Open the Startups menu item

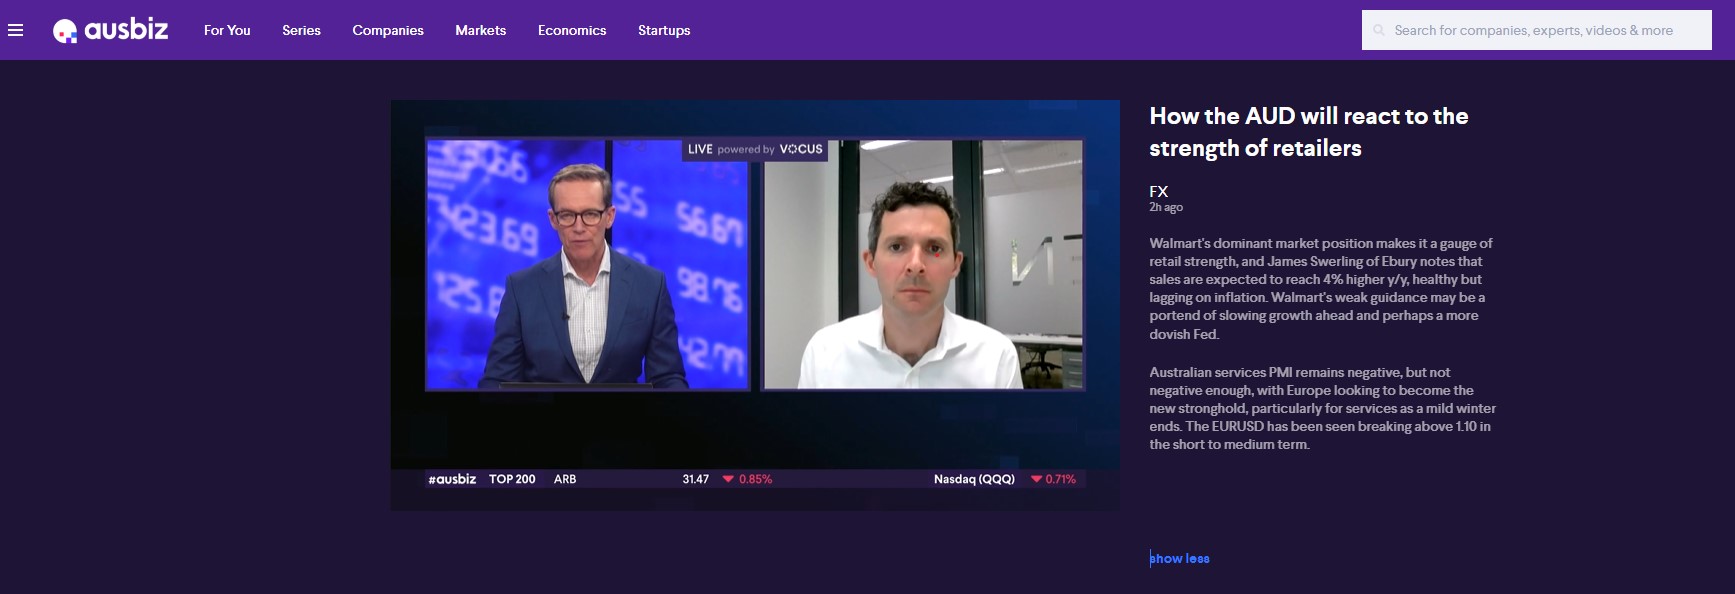(664, 30)
